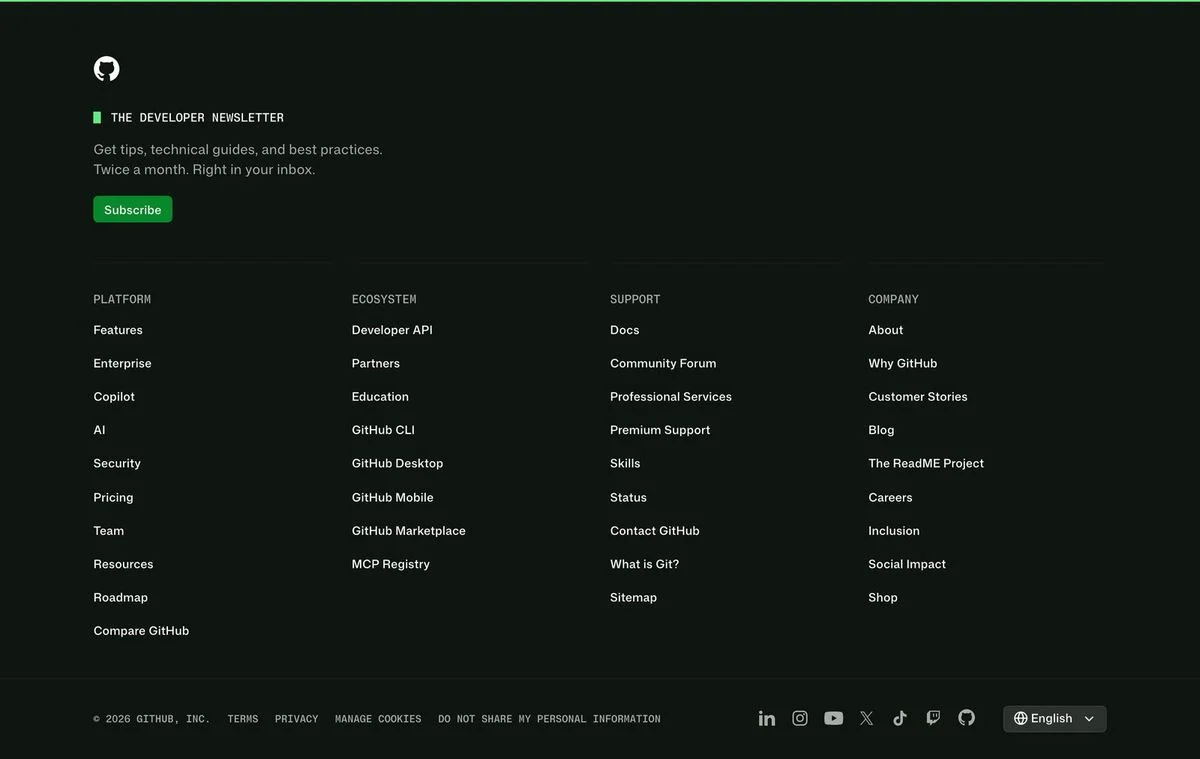Click the GitHub Octocat logo at top
The height and width of the screenshot is (759, 1200).
tap(107, 69)
